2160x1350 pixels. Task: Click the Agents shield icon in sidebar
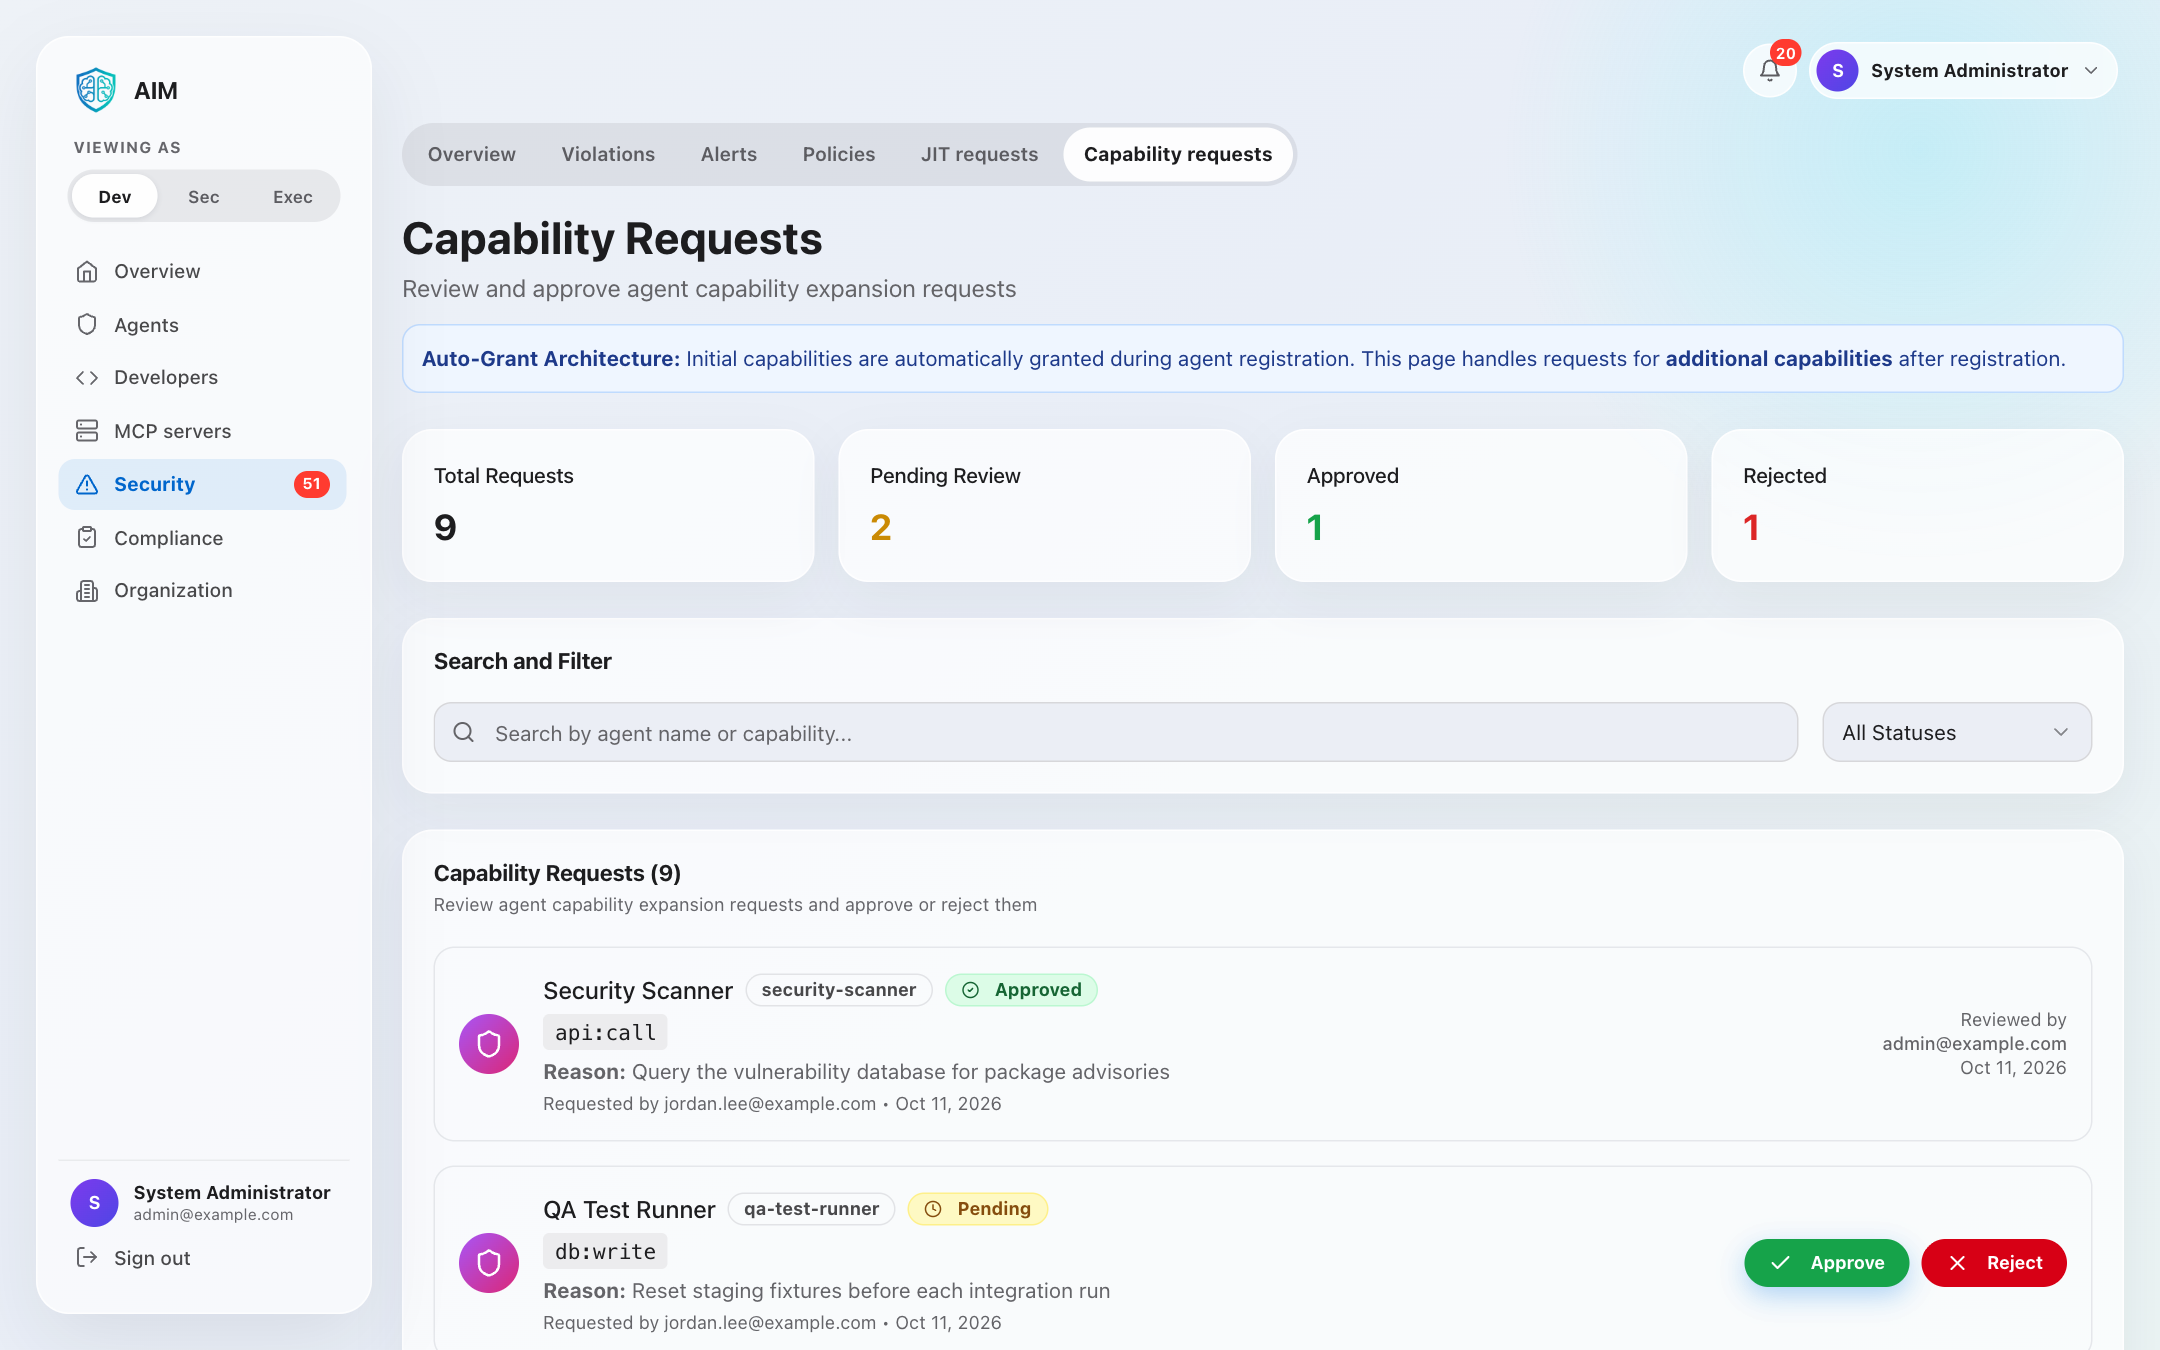tap(87, 324)
